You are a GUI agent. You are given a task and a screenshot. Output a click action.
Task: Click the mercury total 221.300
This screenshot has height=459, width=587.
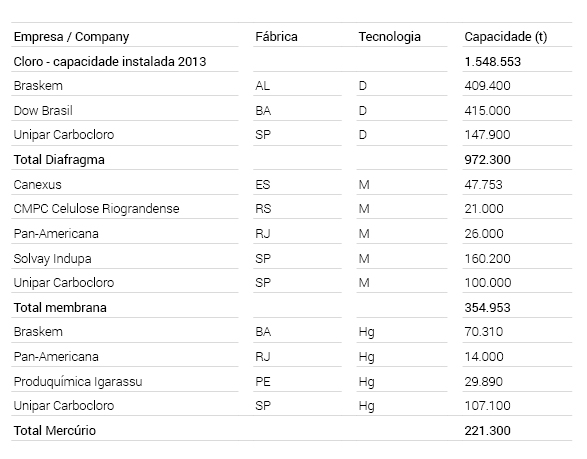(x=487, y=431)
